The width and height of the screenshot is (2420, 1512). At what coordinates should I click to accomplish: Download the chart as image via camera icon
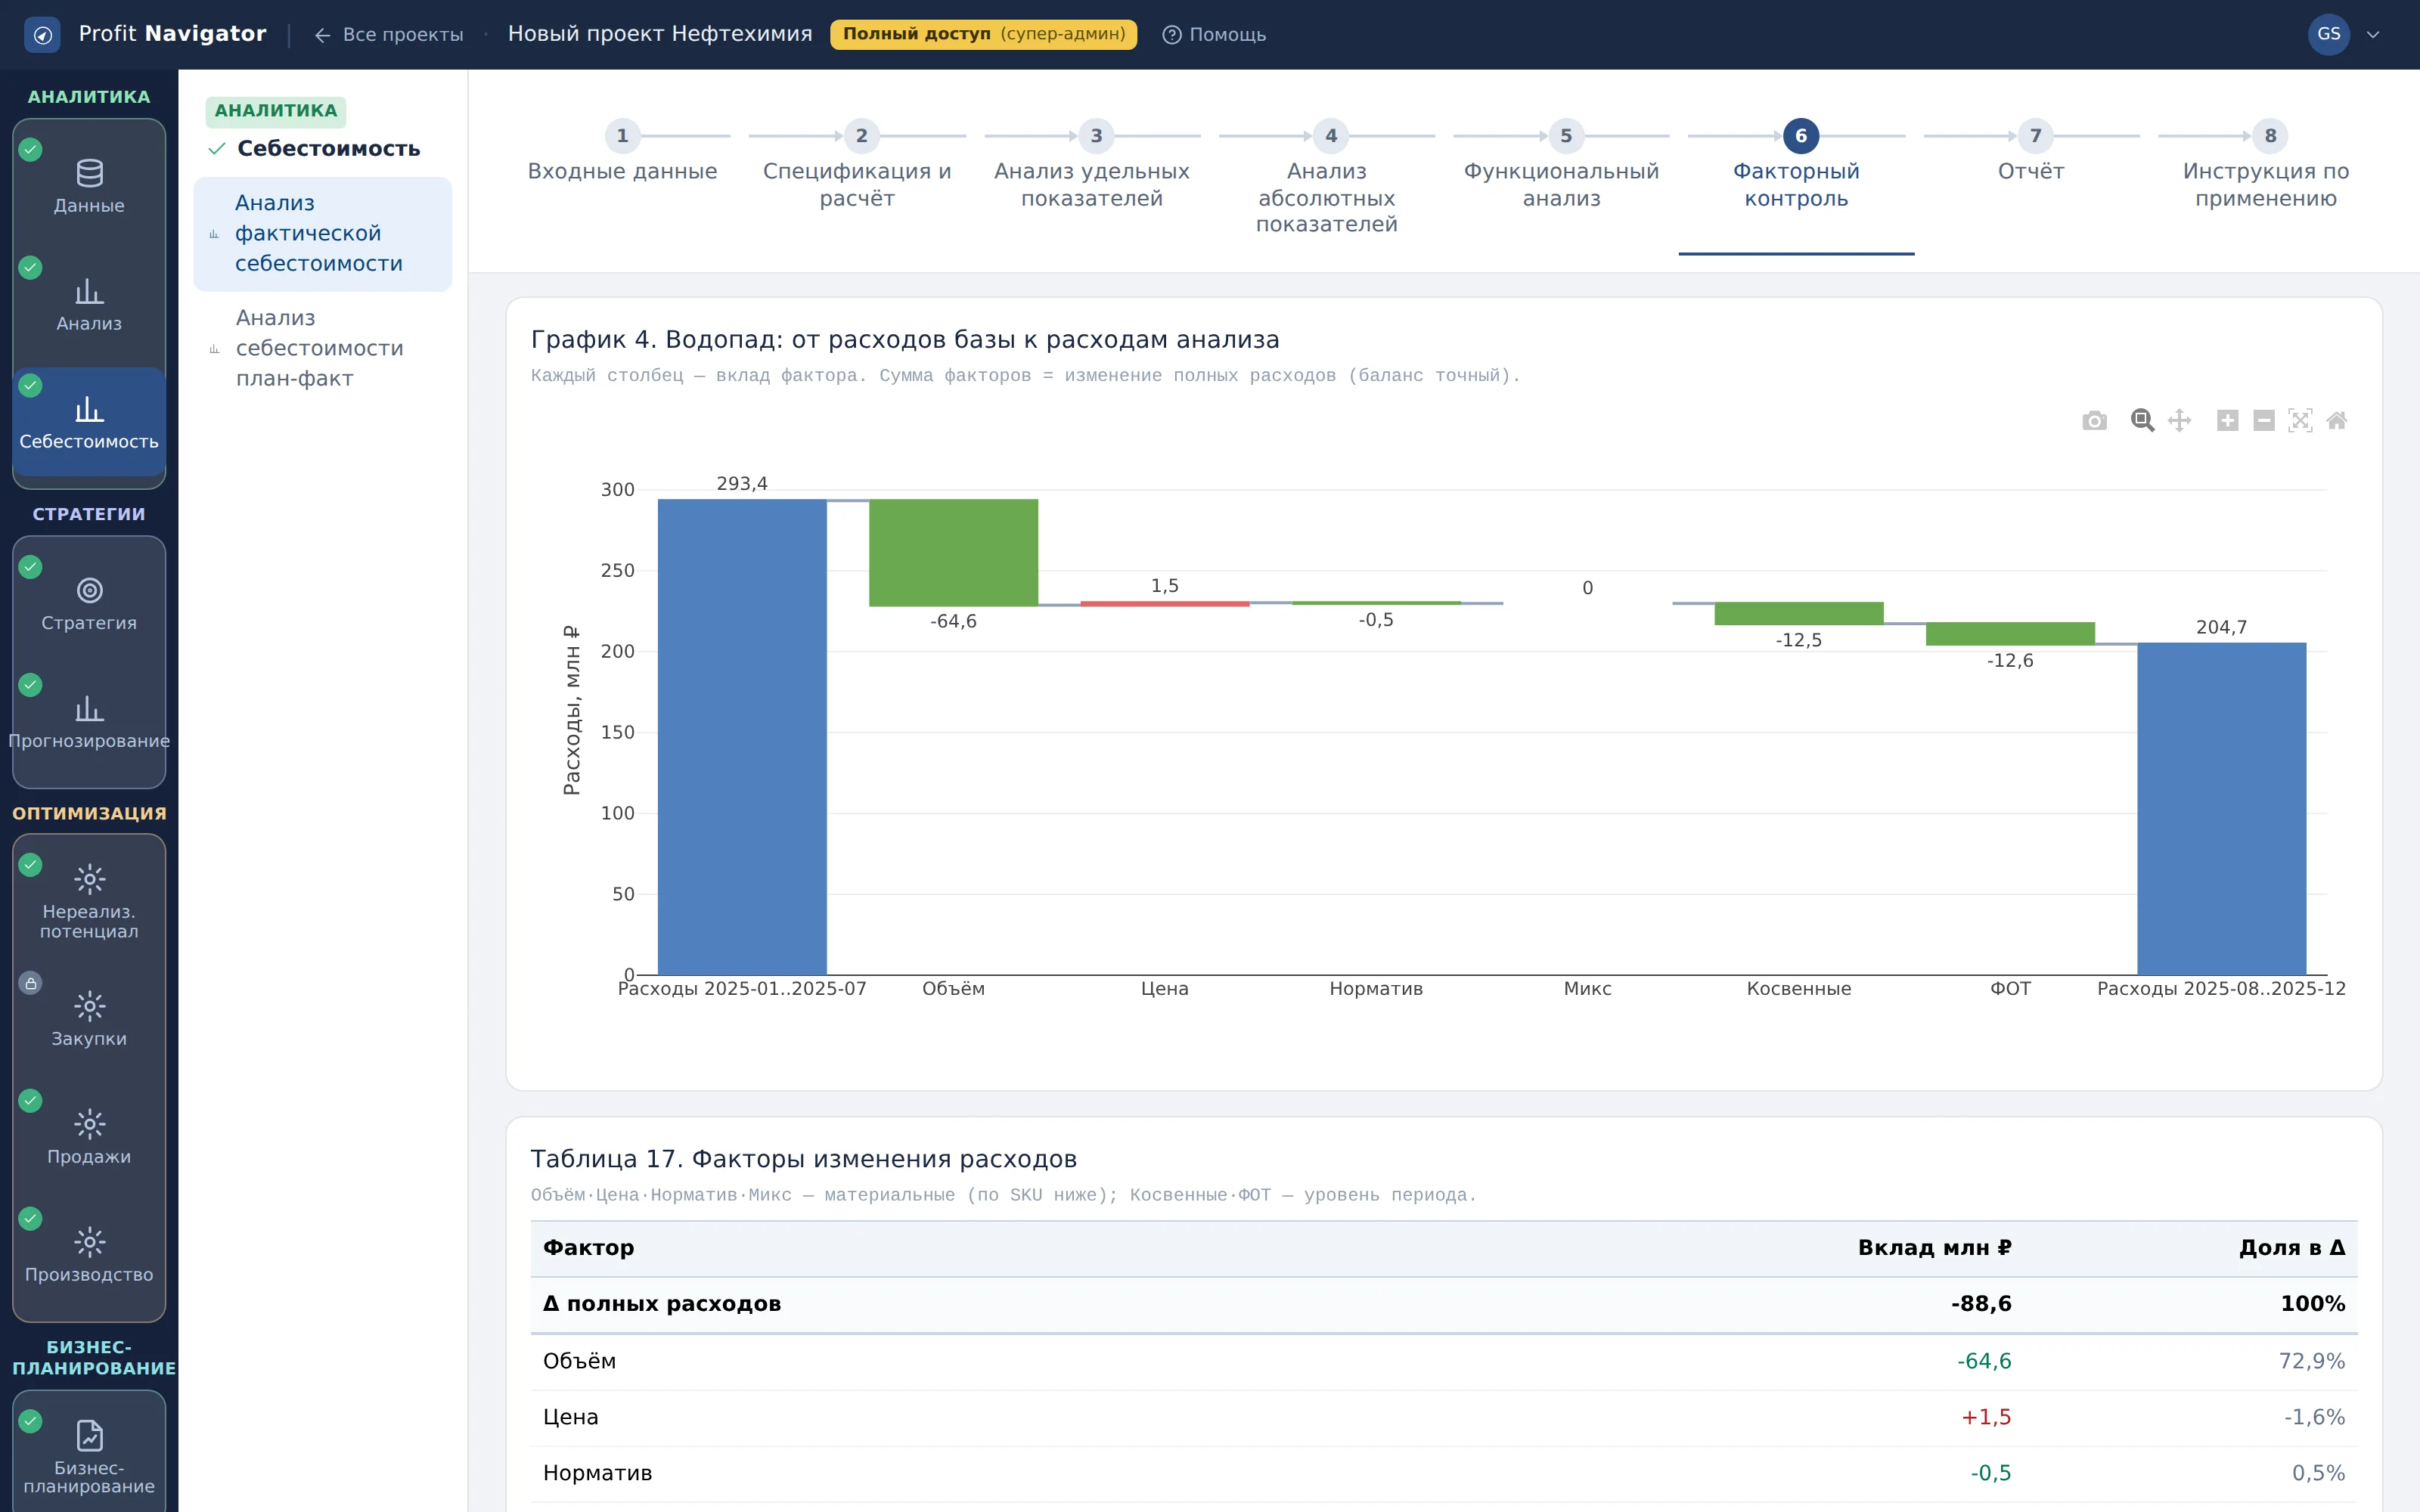[x=2094, y=421]
